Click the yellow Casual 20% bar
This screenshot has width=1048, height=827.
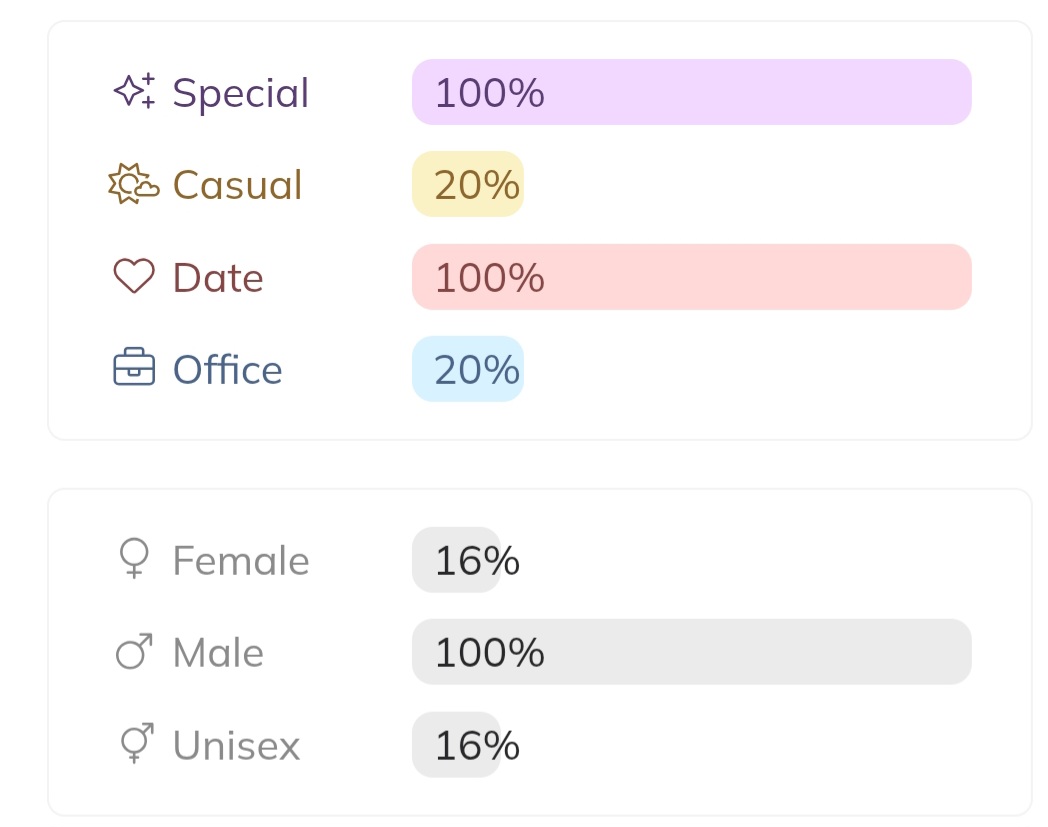coord(468,184)
